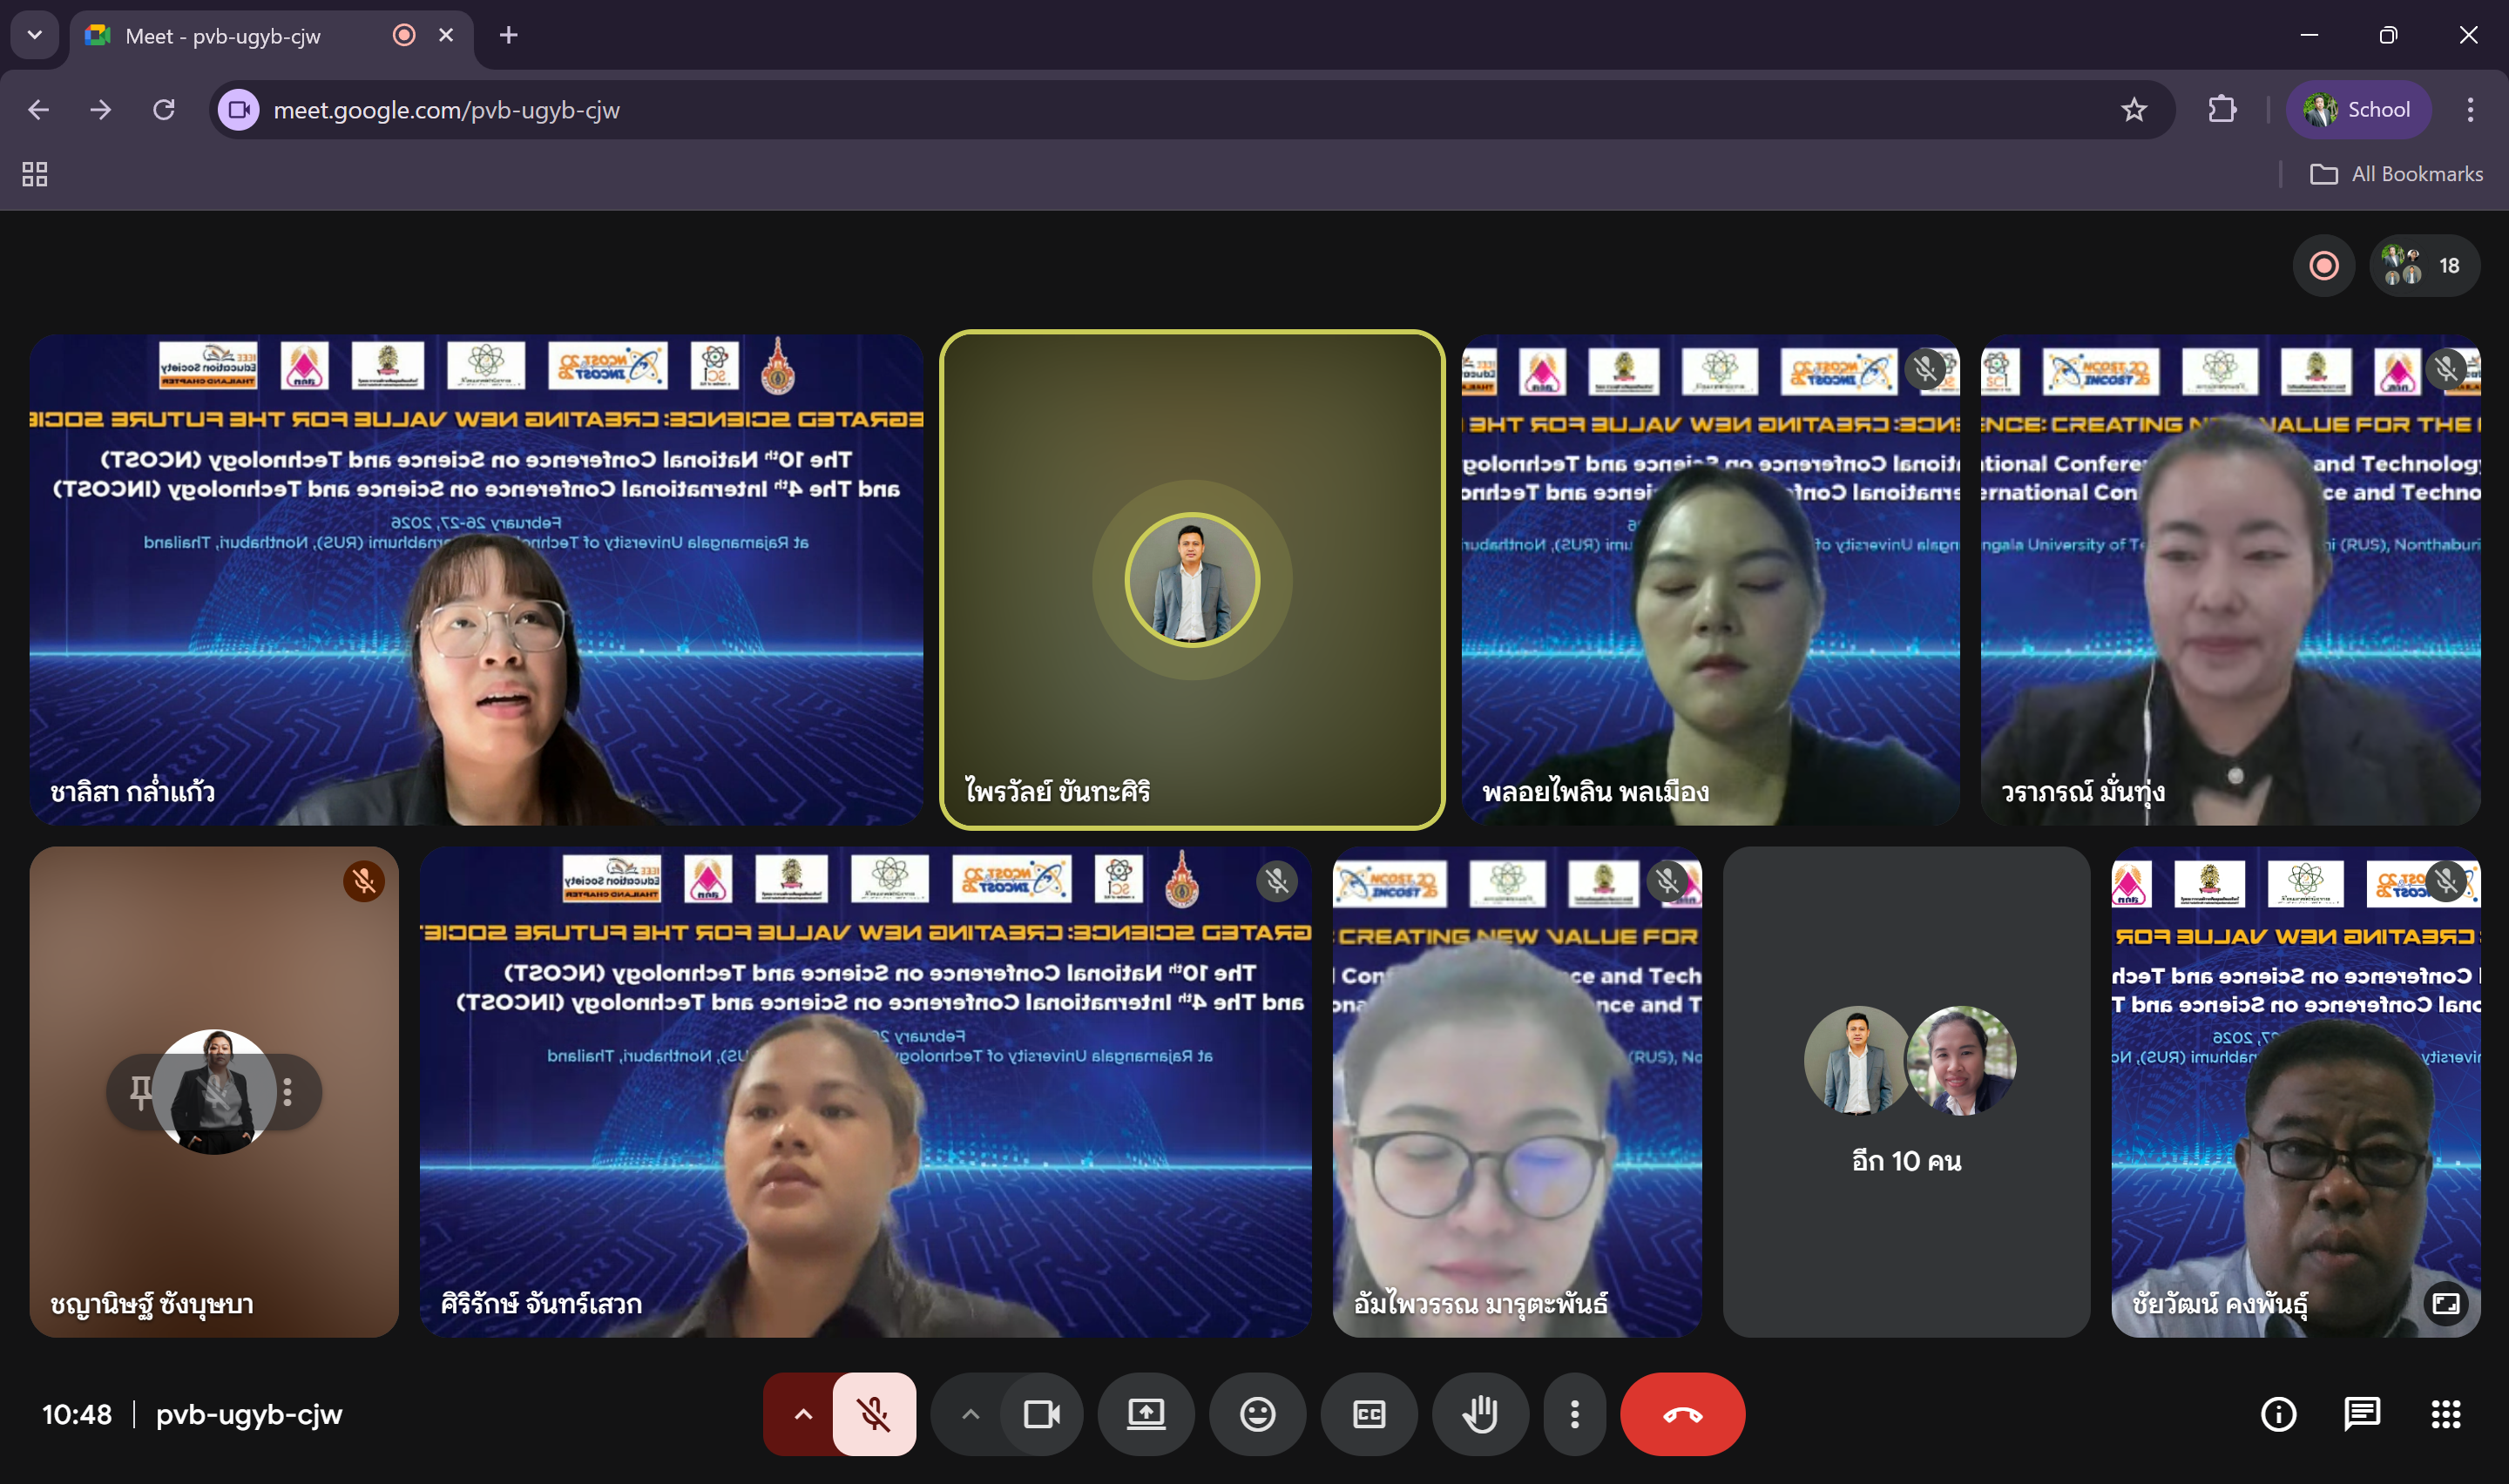This screenshot has height=1484, width=2509.
Task: Open the tile showing อีก 10 คน
Action: point(1906,1092)
